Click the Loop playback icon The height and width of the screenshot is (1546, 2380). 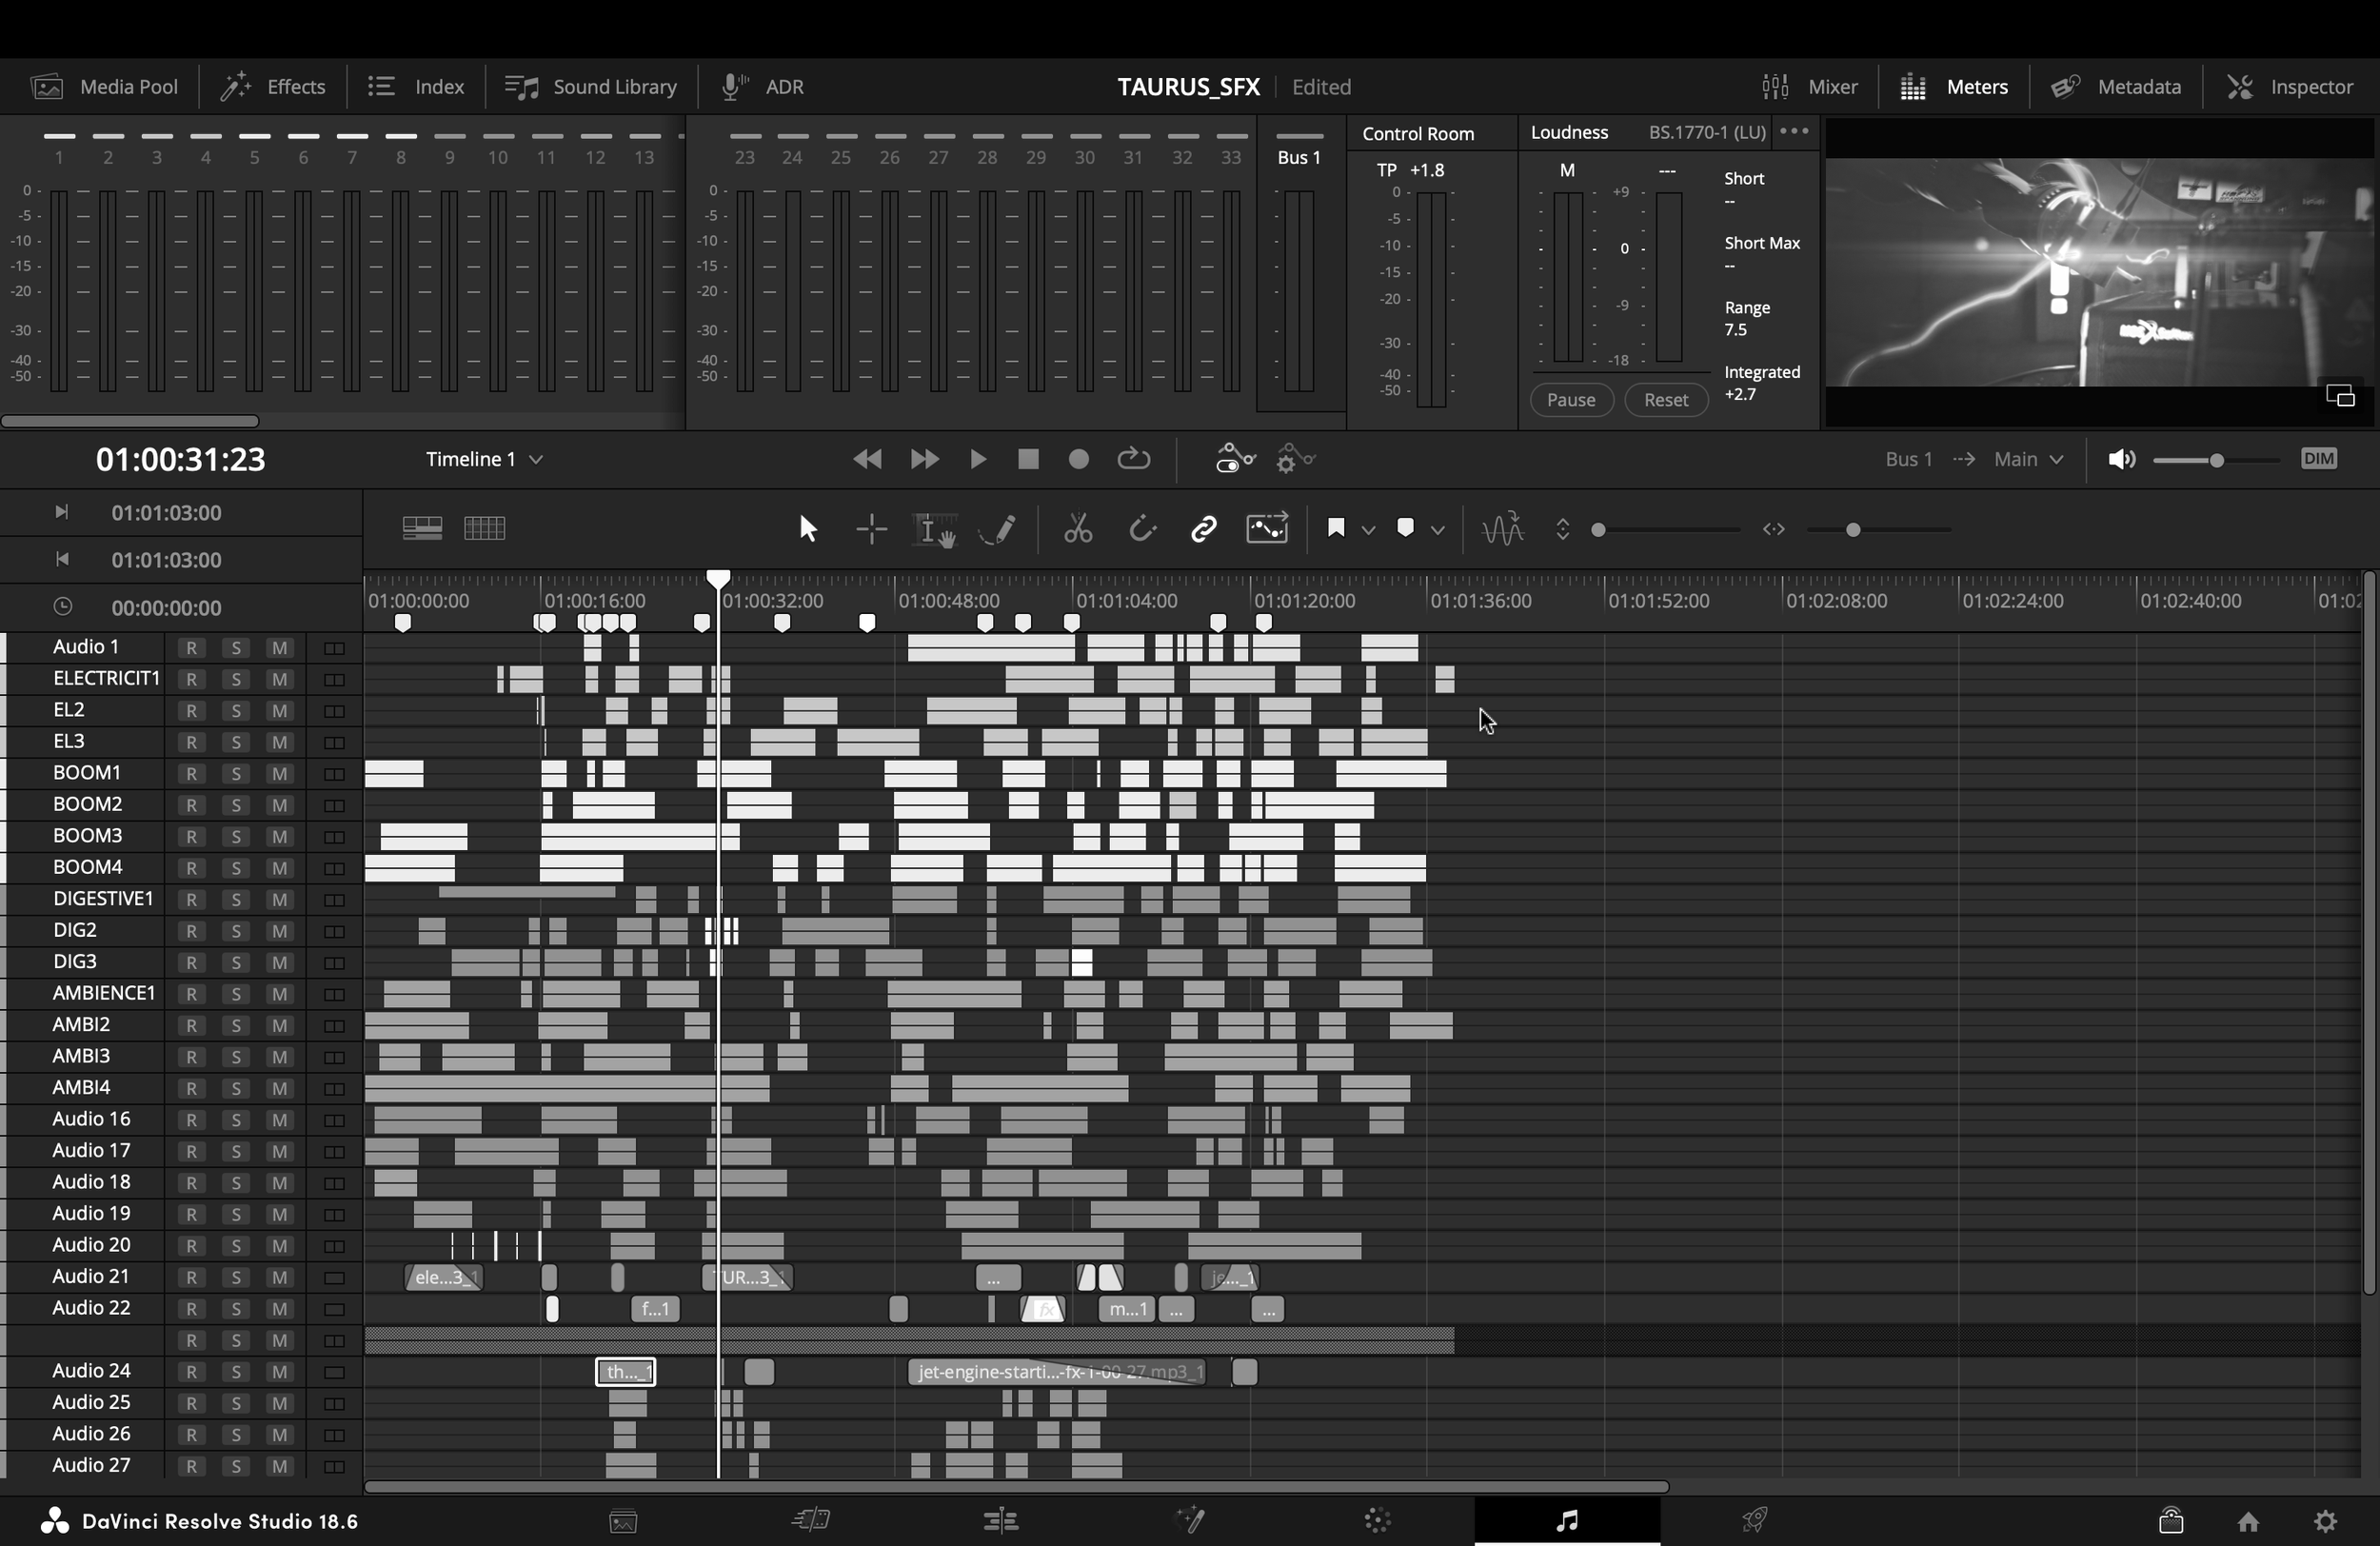1133,459
